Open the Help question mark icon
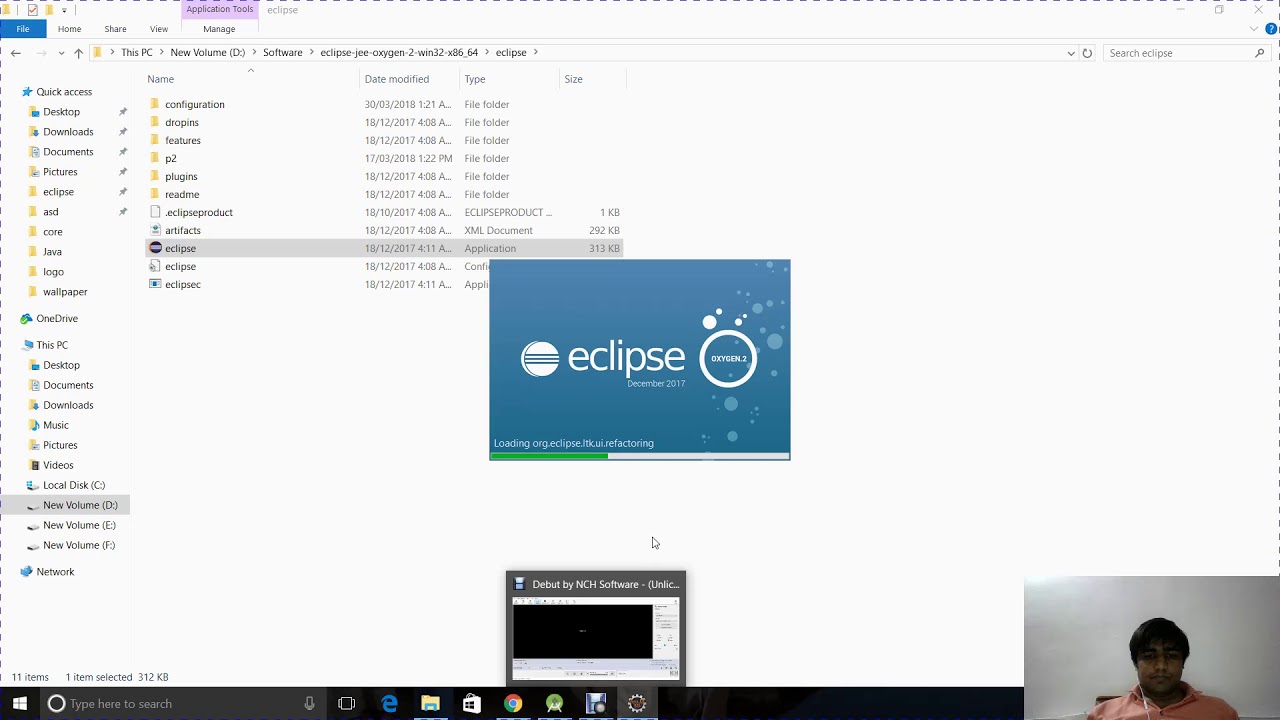This screenshot has height=720, width=1280. [1271, 29]
